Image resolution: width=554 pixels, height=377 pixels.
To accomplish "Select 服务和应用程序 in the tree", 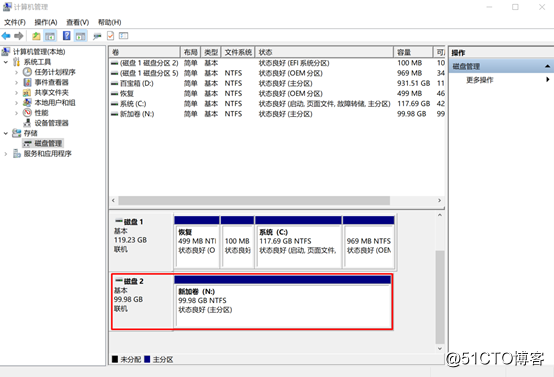I will [x=48, y=154].
